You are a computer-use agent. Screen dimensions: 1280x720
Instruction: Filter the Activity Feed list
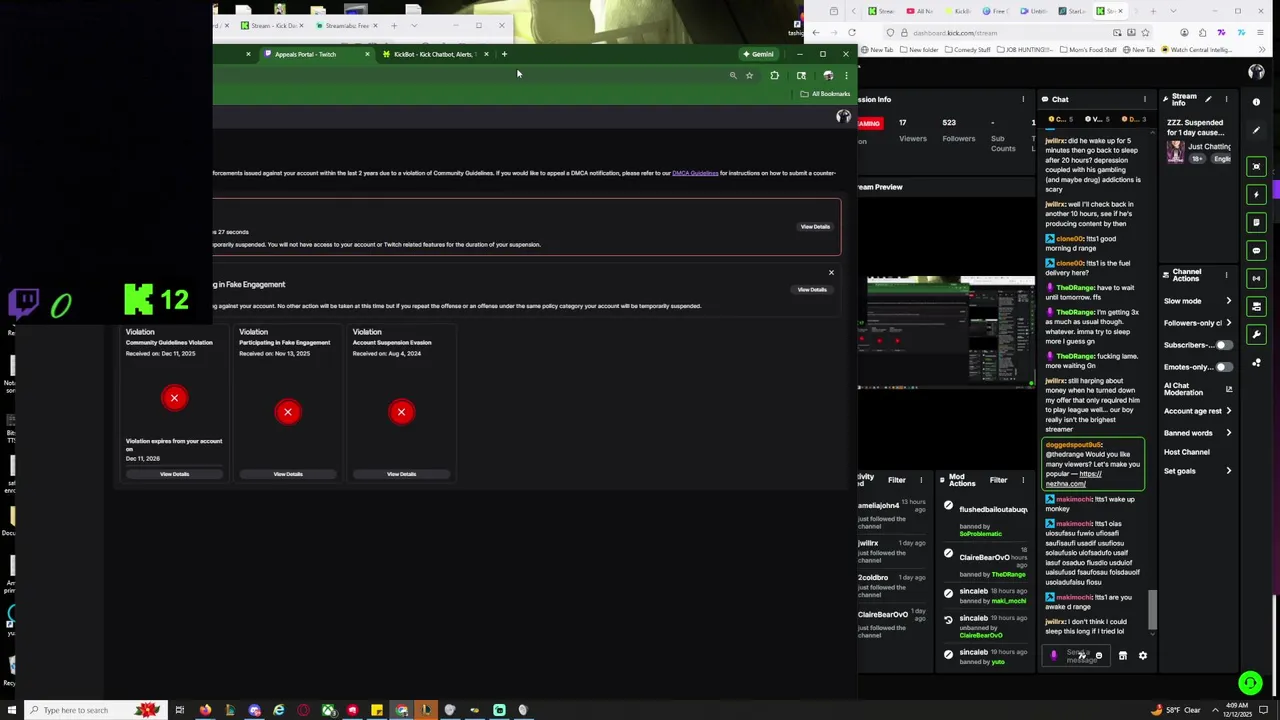[897, 480]
